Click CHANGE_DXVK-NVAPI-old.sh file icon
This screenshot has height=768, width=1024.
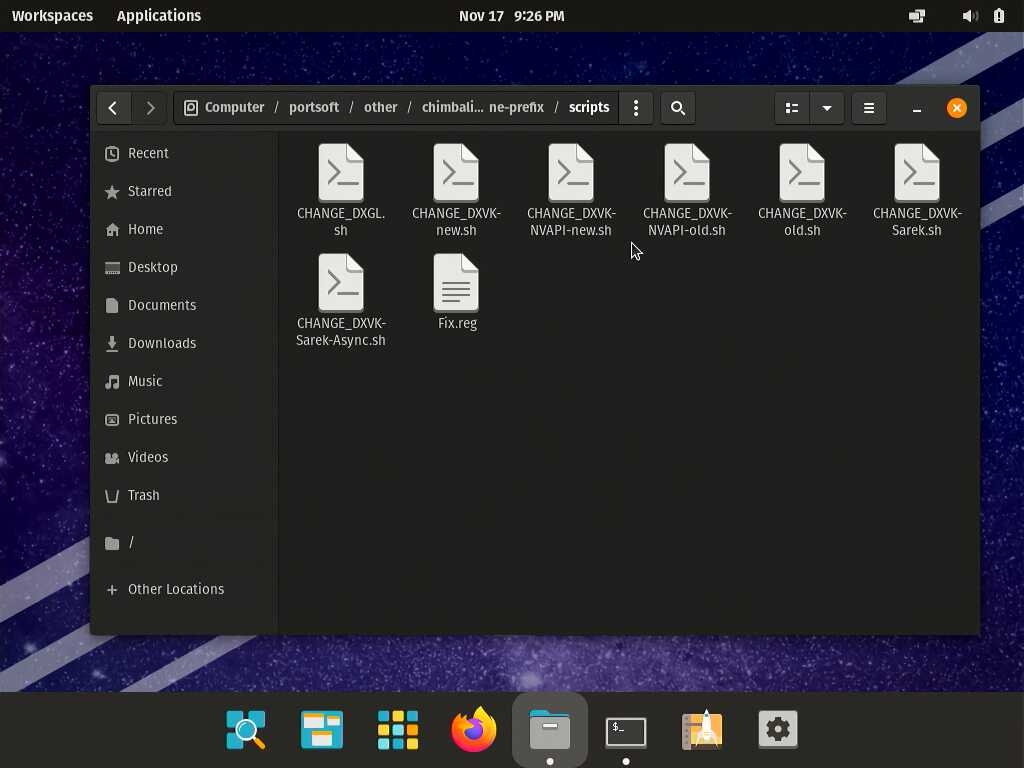tap(686, 174)
